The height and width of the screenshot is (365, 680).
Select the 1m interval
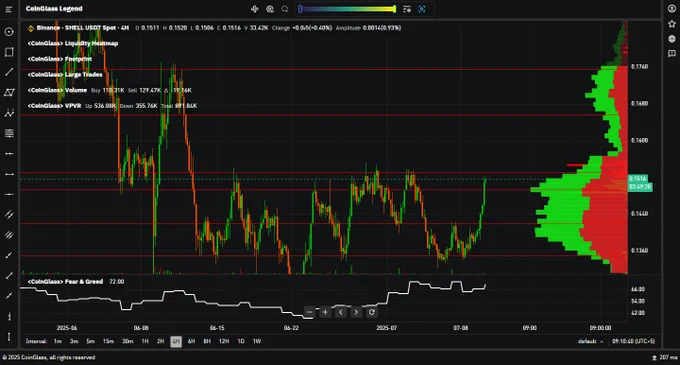57,342
